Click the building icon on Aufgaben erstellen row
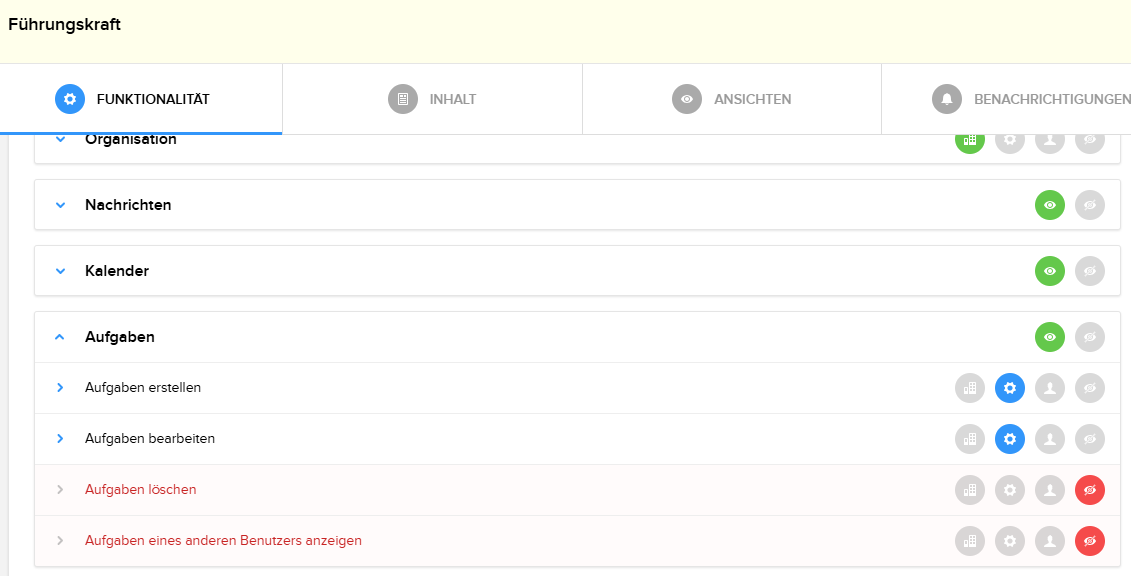1131x576 pixels. click(x=969, y=388)
